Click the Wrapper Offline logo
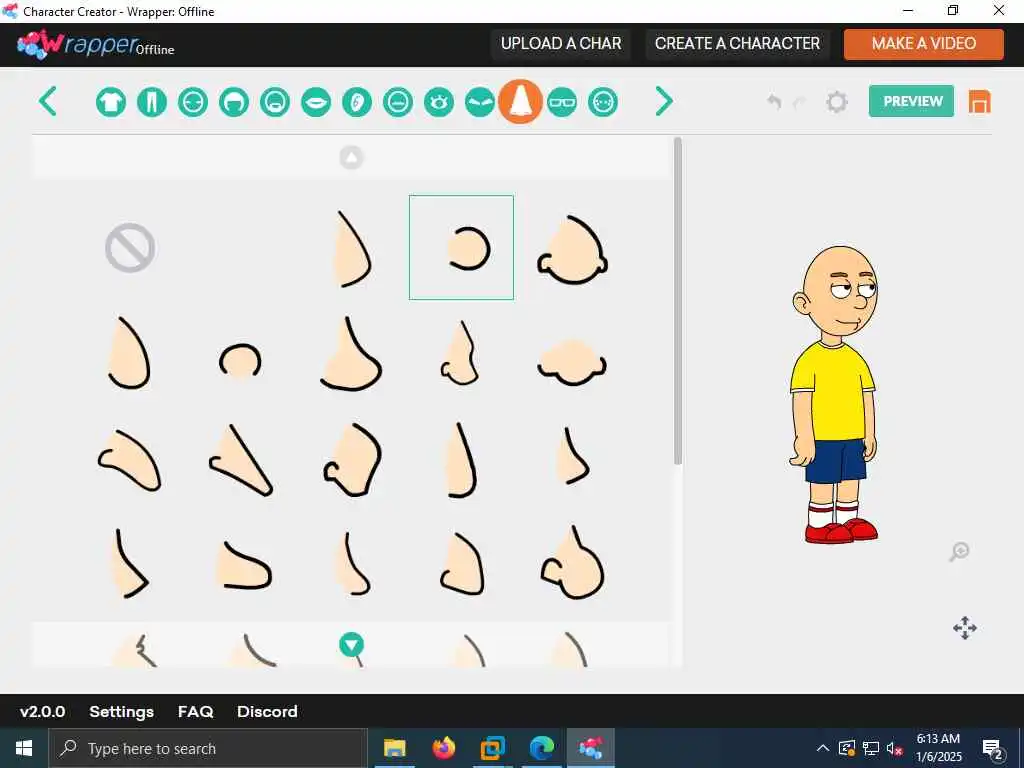Screen dimensions: 1024x768 click(96, 44)
